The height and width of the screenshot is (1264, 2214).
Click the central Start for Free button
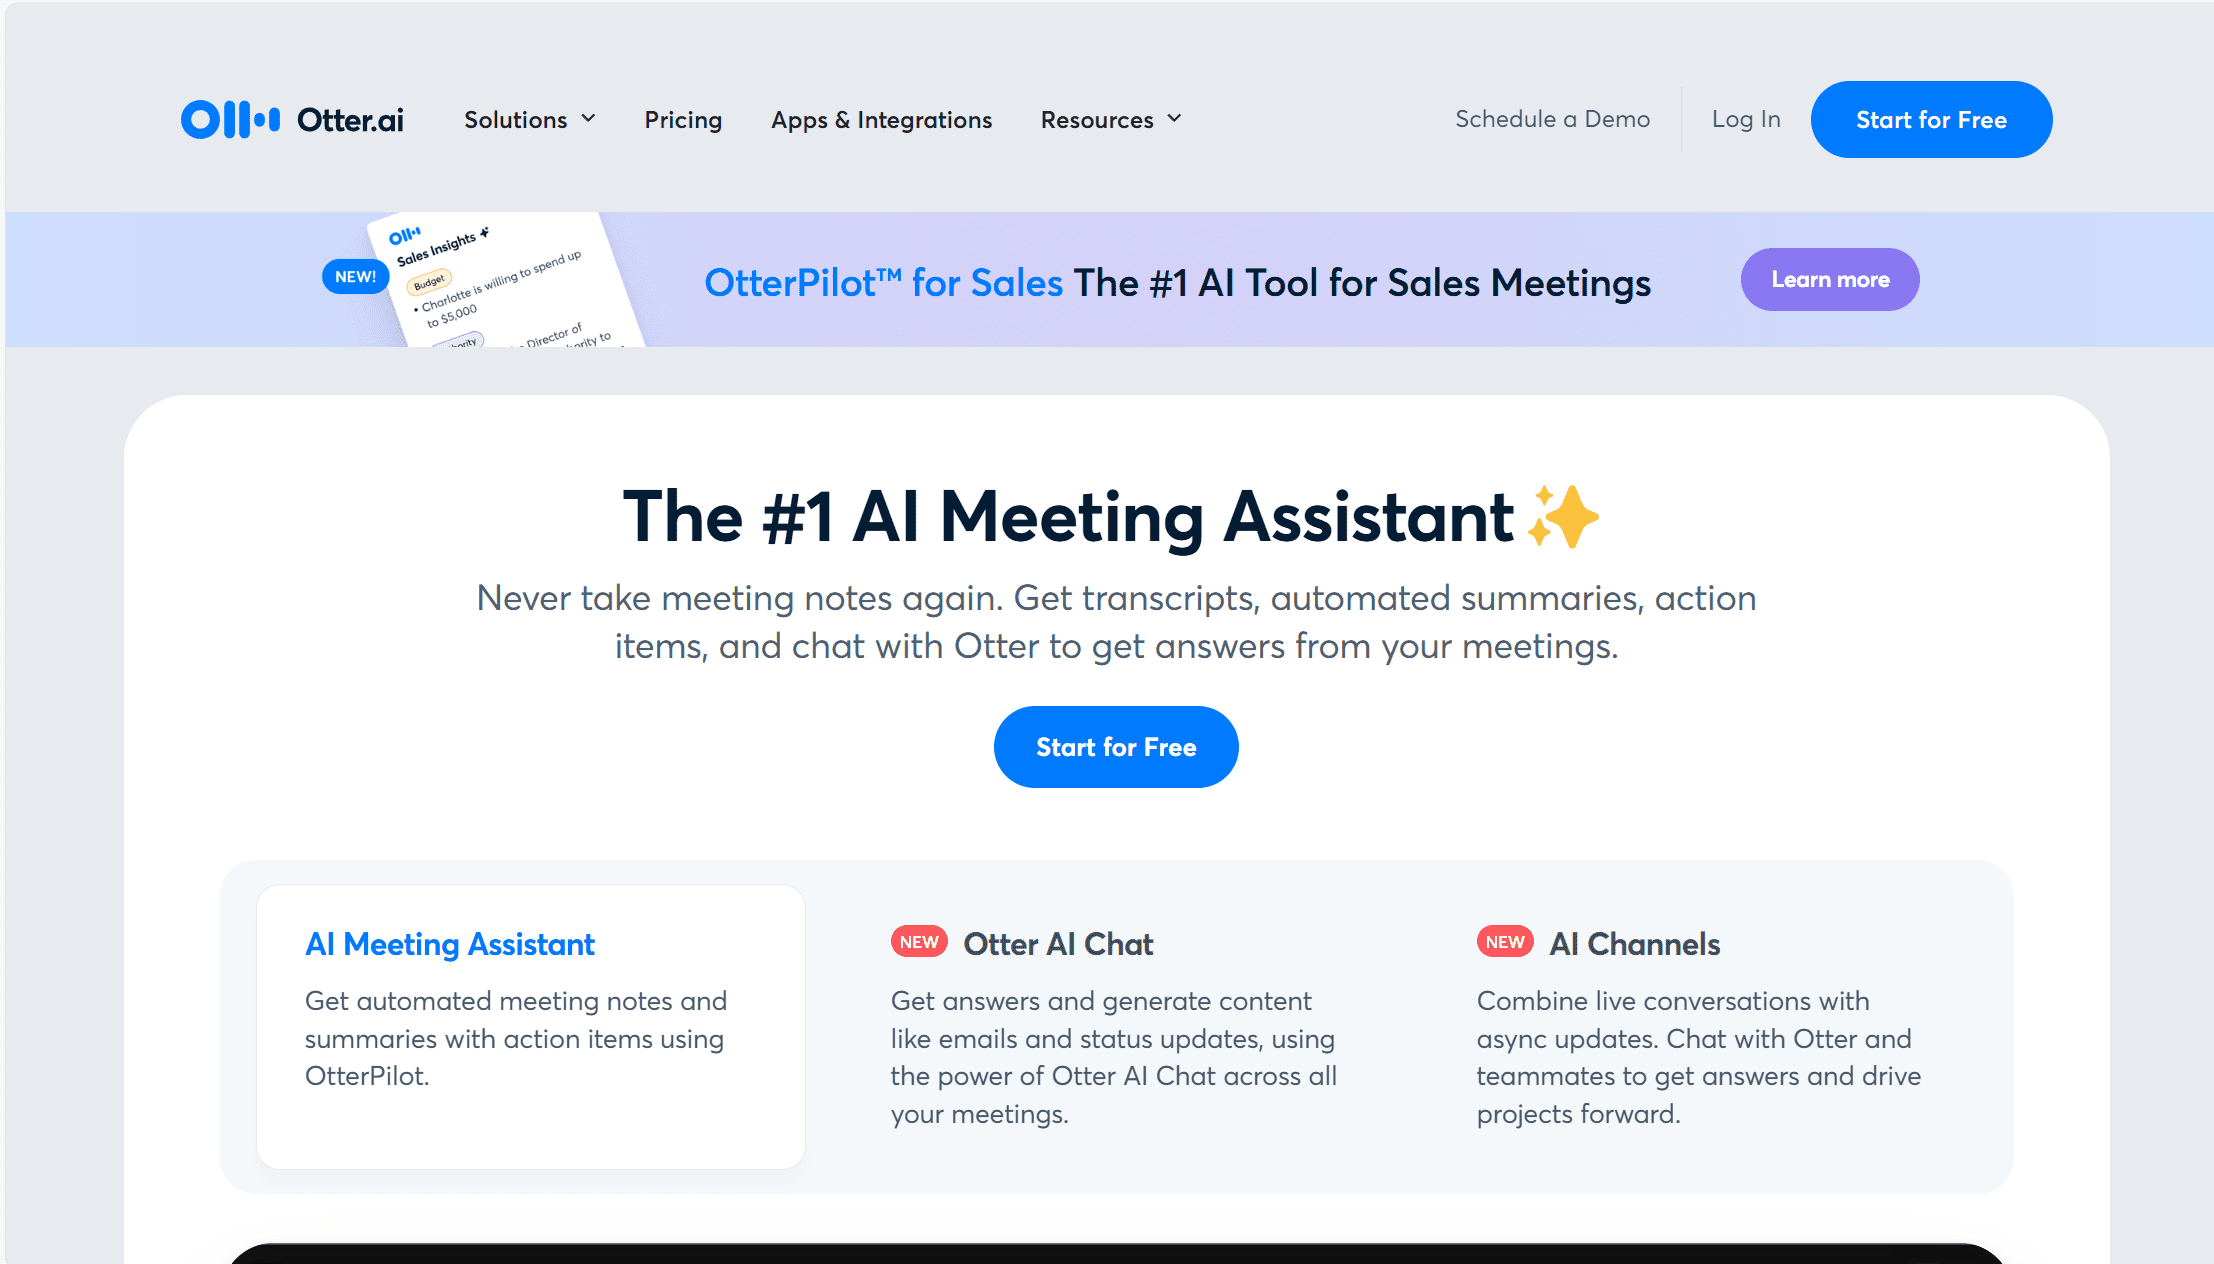(1116, 747)
